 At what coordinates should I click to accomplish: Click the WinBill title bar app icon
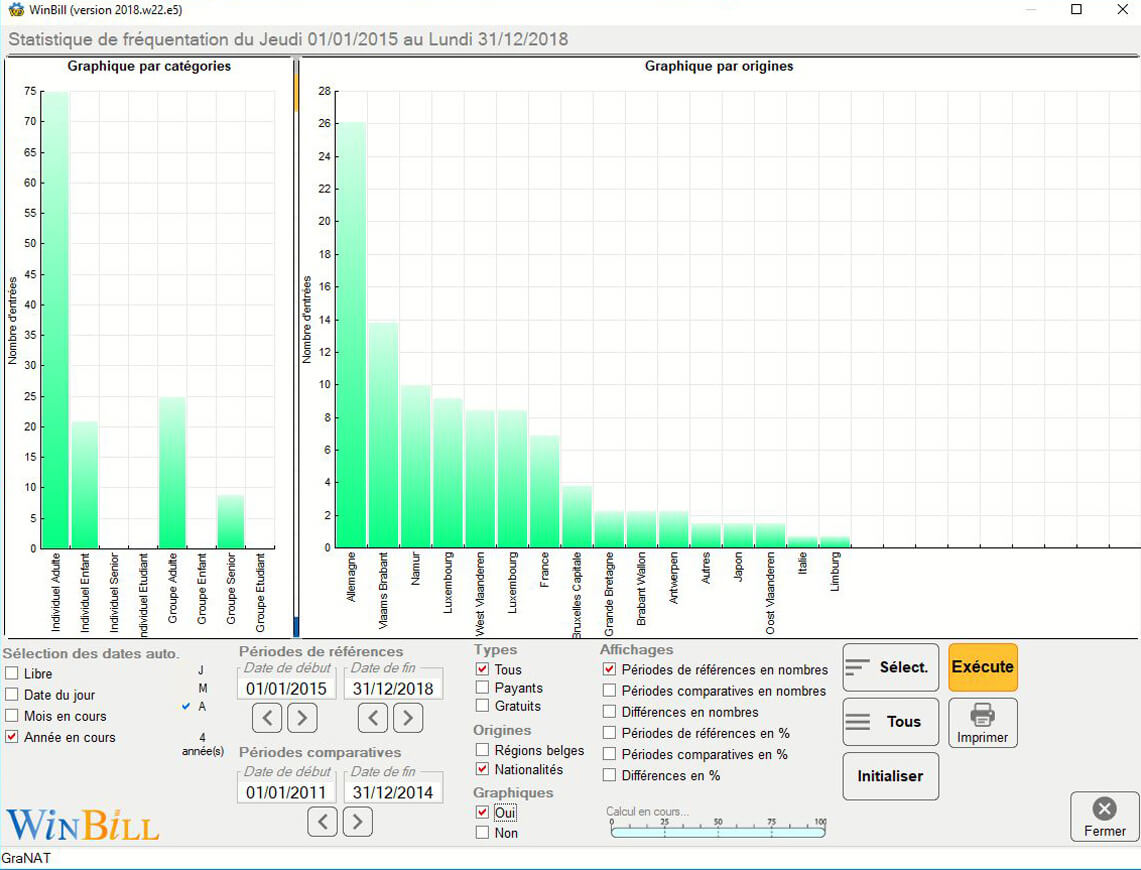15,9
